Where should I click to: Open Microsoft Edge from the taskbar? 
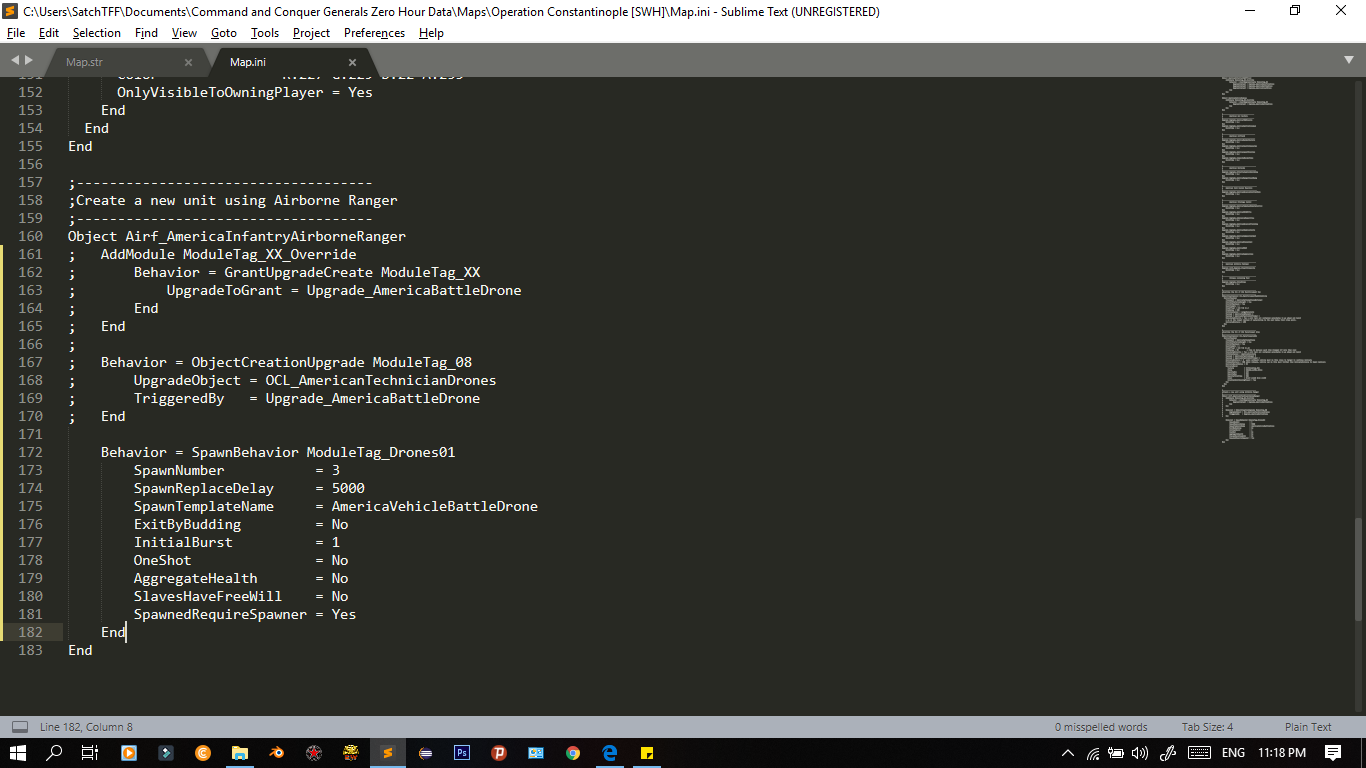point(610,753)
